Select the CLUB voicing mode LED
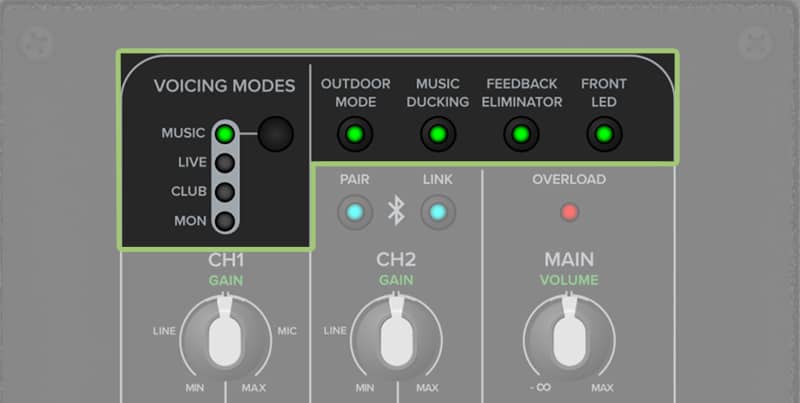The width and height of the screenshot is (800, 403). point(224,192)
